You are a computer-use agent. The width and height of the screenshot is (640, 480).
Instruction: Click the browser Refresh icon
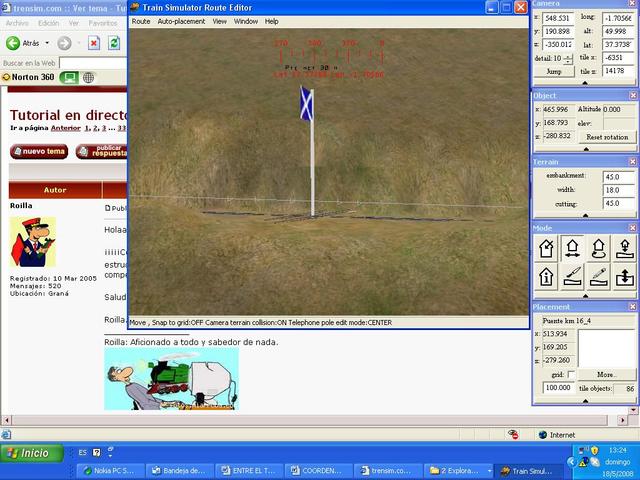[x=115, y=43]
